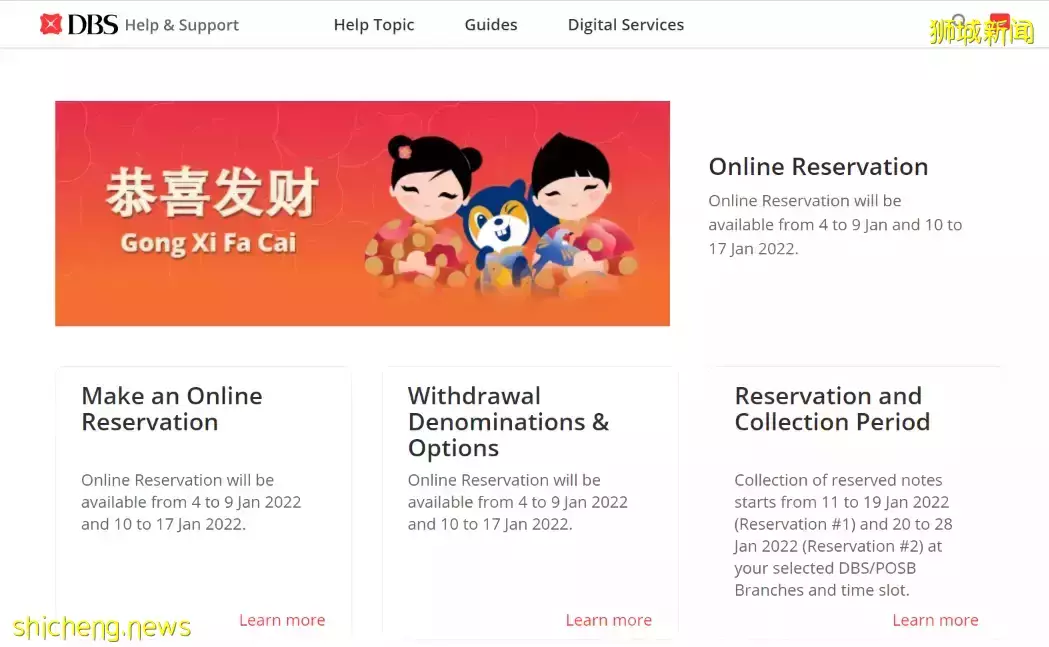Viewport: 1049px width, 647px height.
Task: Open the Help Topic menu
Action: pos(374,25)
